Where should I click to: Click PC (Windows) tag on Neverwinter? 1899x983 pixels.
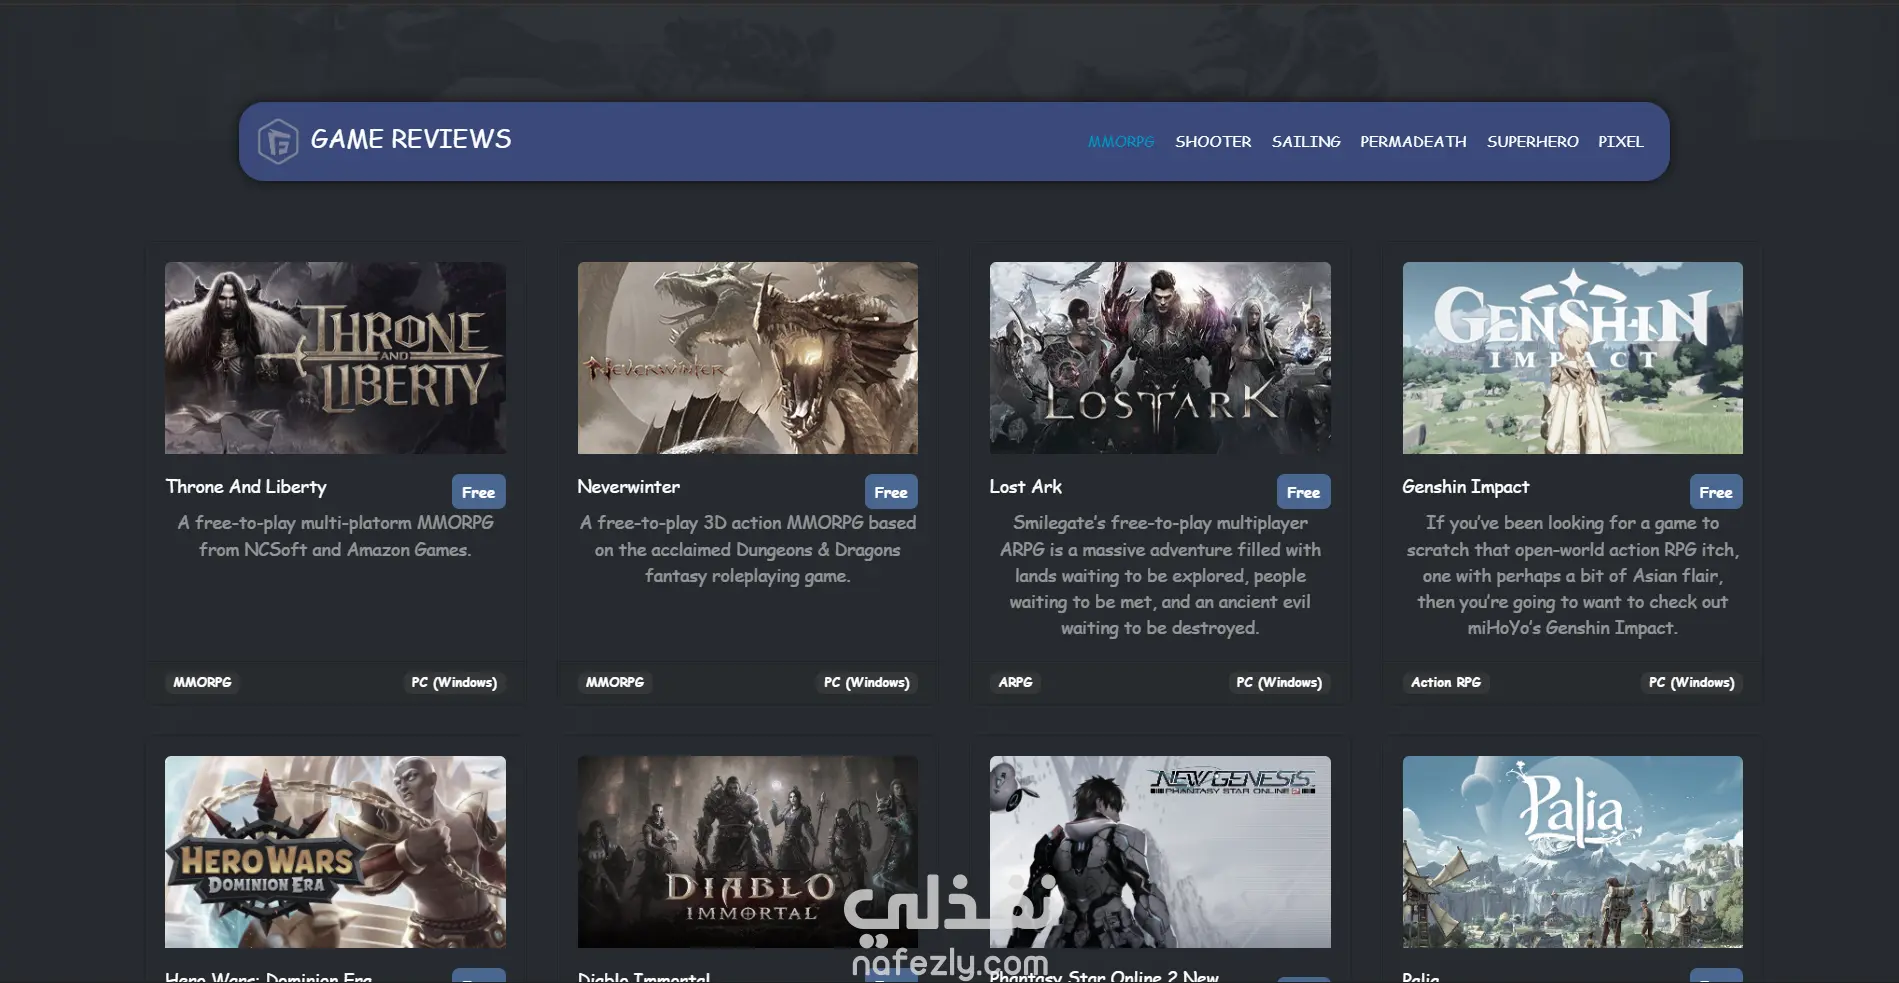click(867, 682)
